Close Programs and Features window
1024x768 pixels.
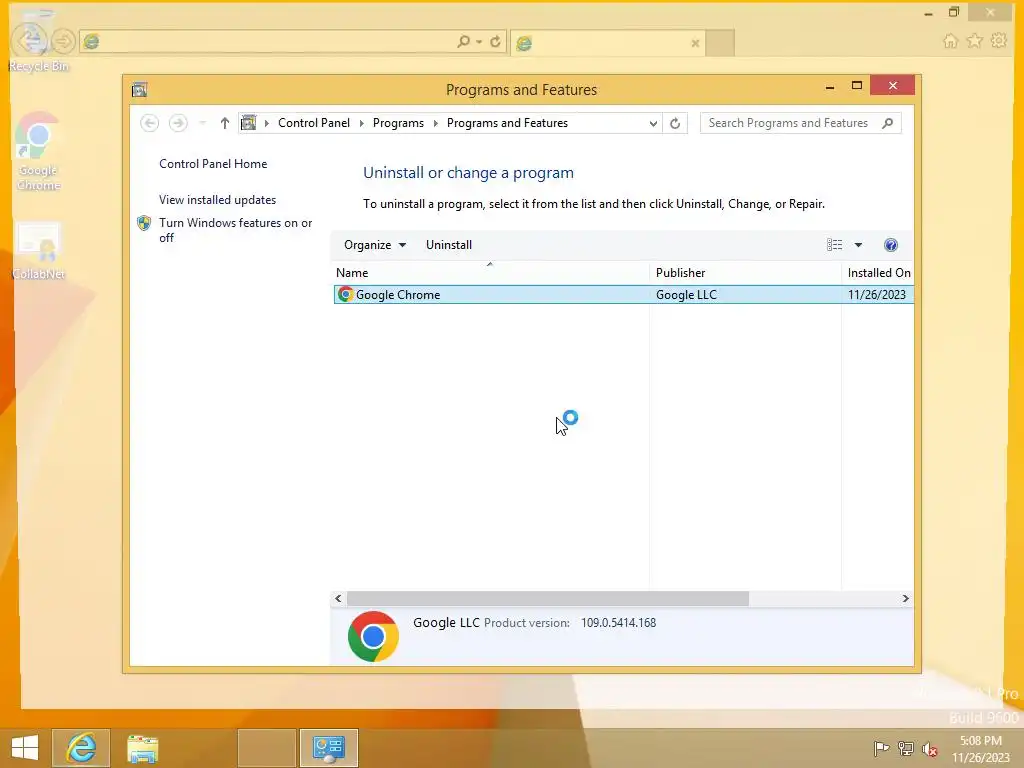[x=893, y=86]
